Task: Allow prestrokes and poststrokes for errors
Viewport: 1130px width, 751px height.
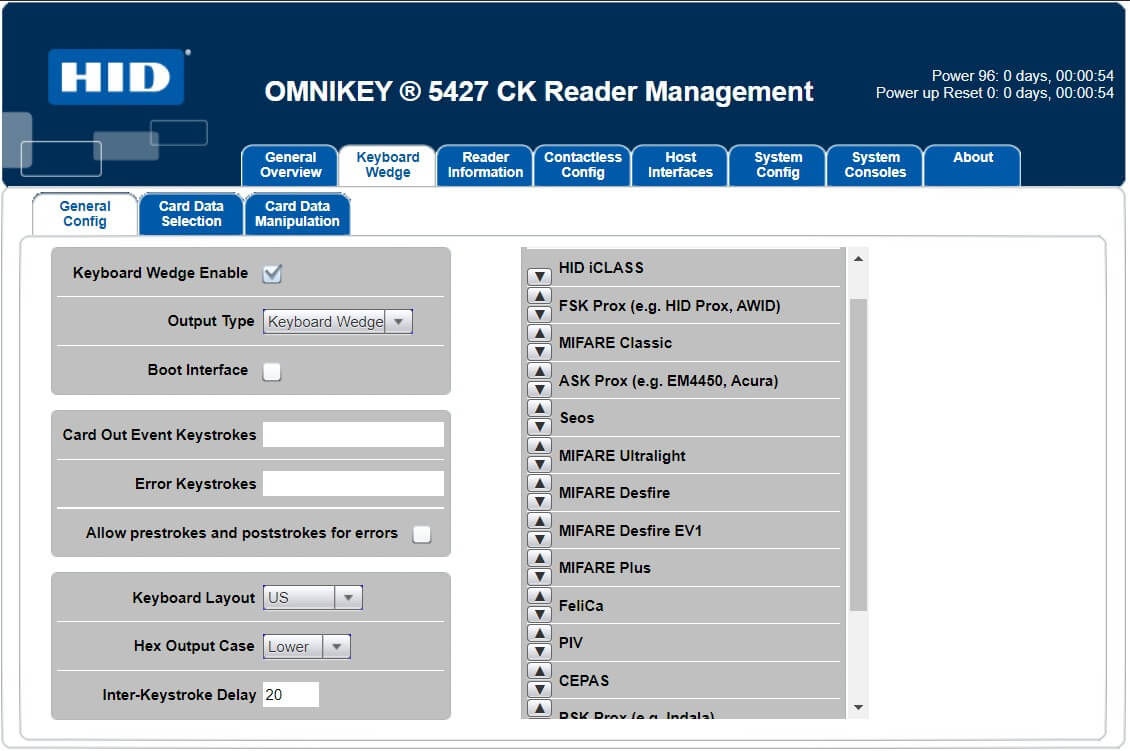Action: pos(422,534)
